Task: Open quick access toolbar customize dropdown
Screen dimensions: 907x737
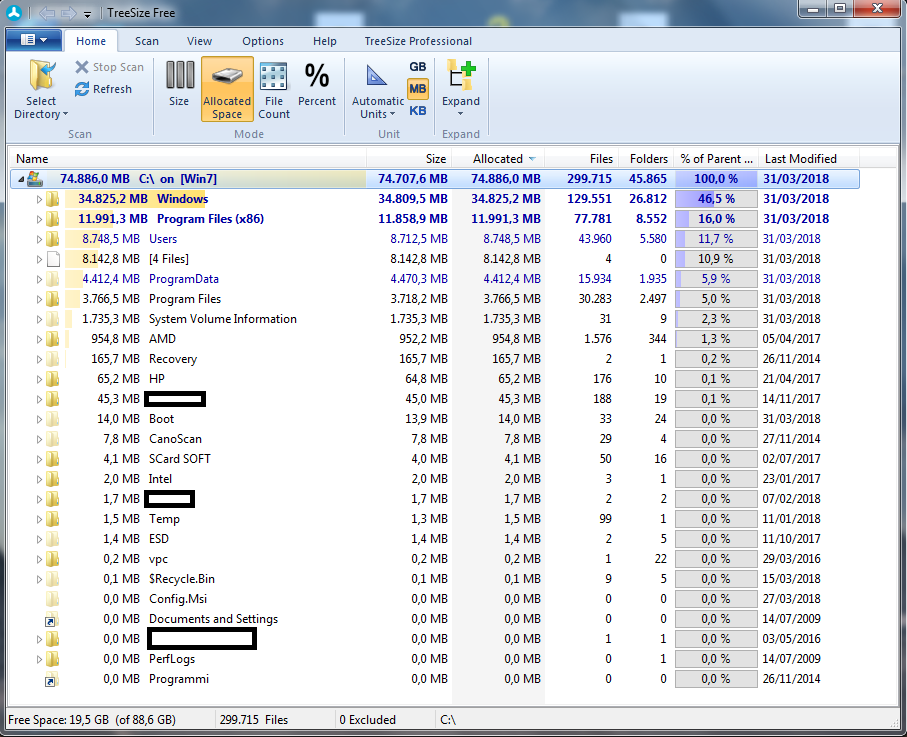Action: 87,14
